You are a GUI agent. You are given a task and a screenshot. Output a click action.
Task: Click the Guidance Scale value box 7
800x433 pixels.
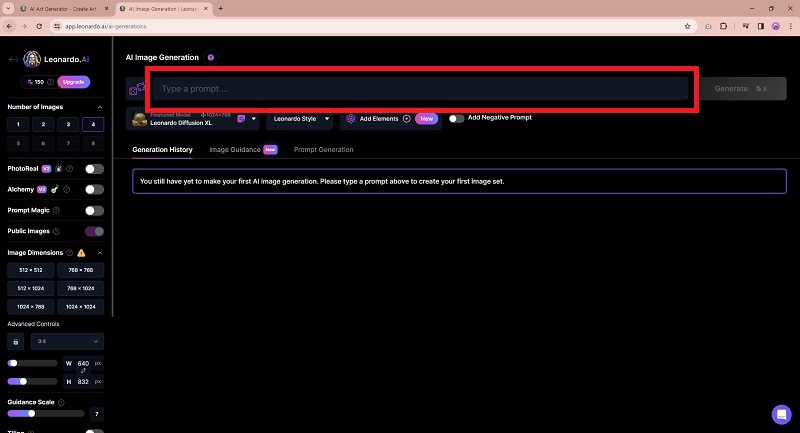coord(96,414)
